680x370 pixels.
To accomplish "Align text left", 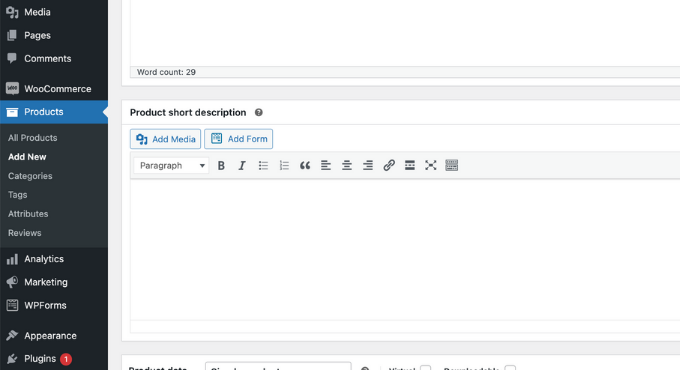I will (326, 165).
